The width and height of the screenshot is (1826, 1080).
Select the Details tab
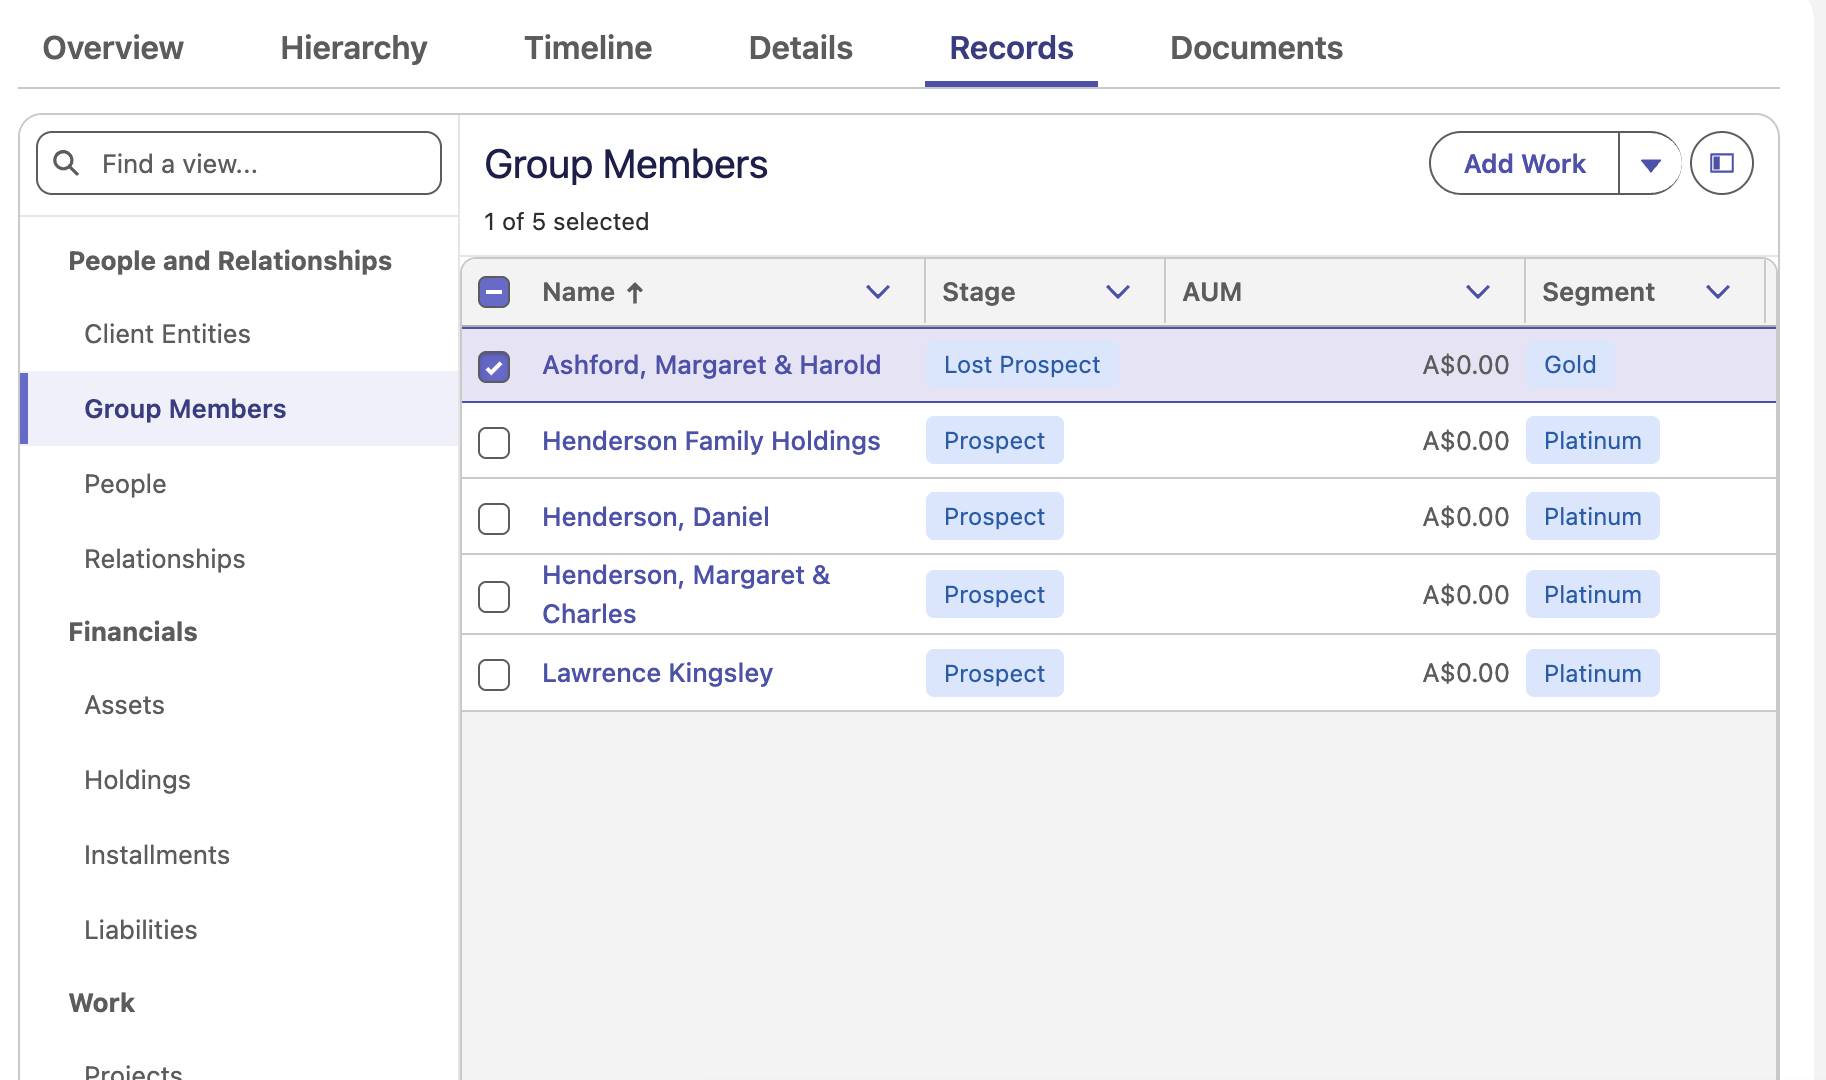801,48
